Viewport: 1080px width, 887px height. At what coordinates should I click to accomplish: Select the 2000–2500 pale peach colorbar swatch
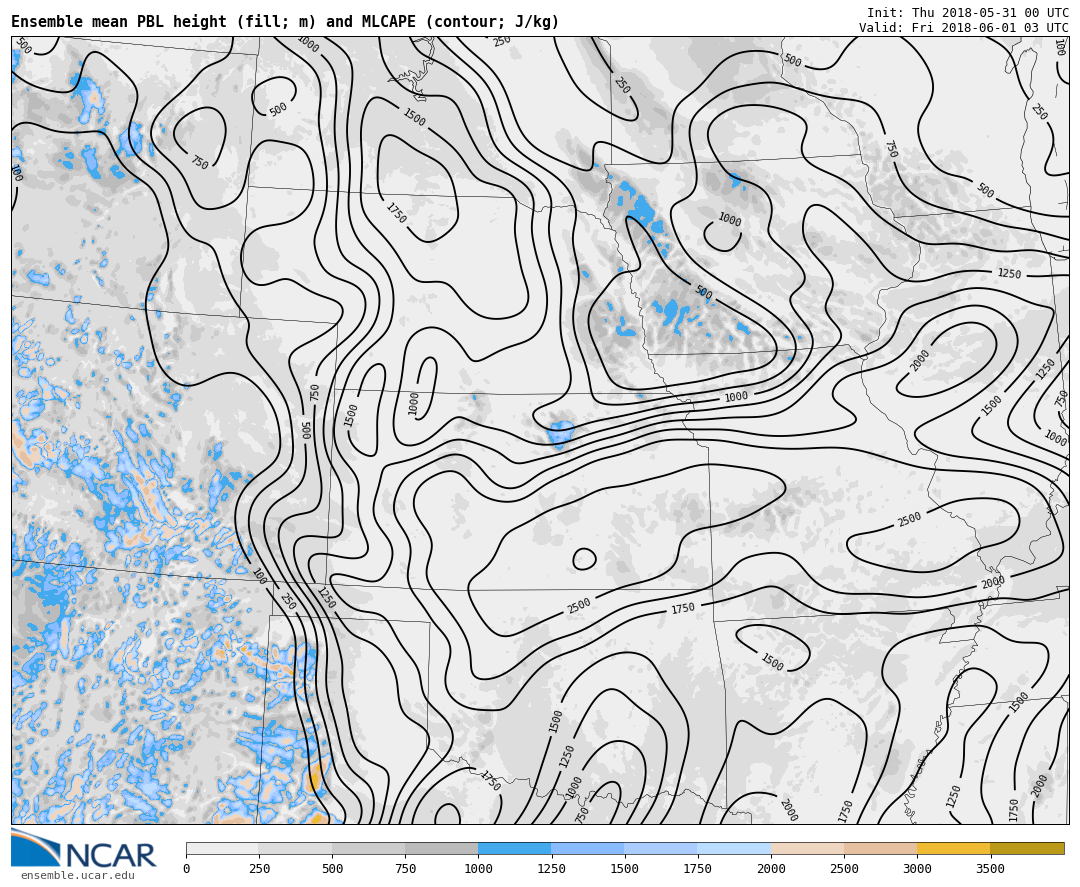807,848
